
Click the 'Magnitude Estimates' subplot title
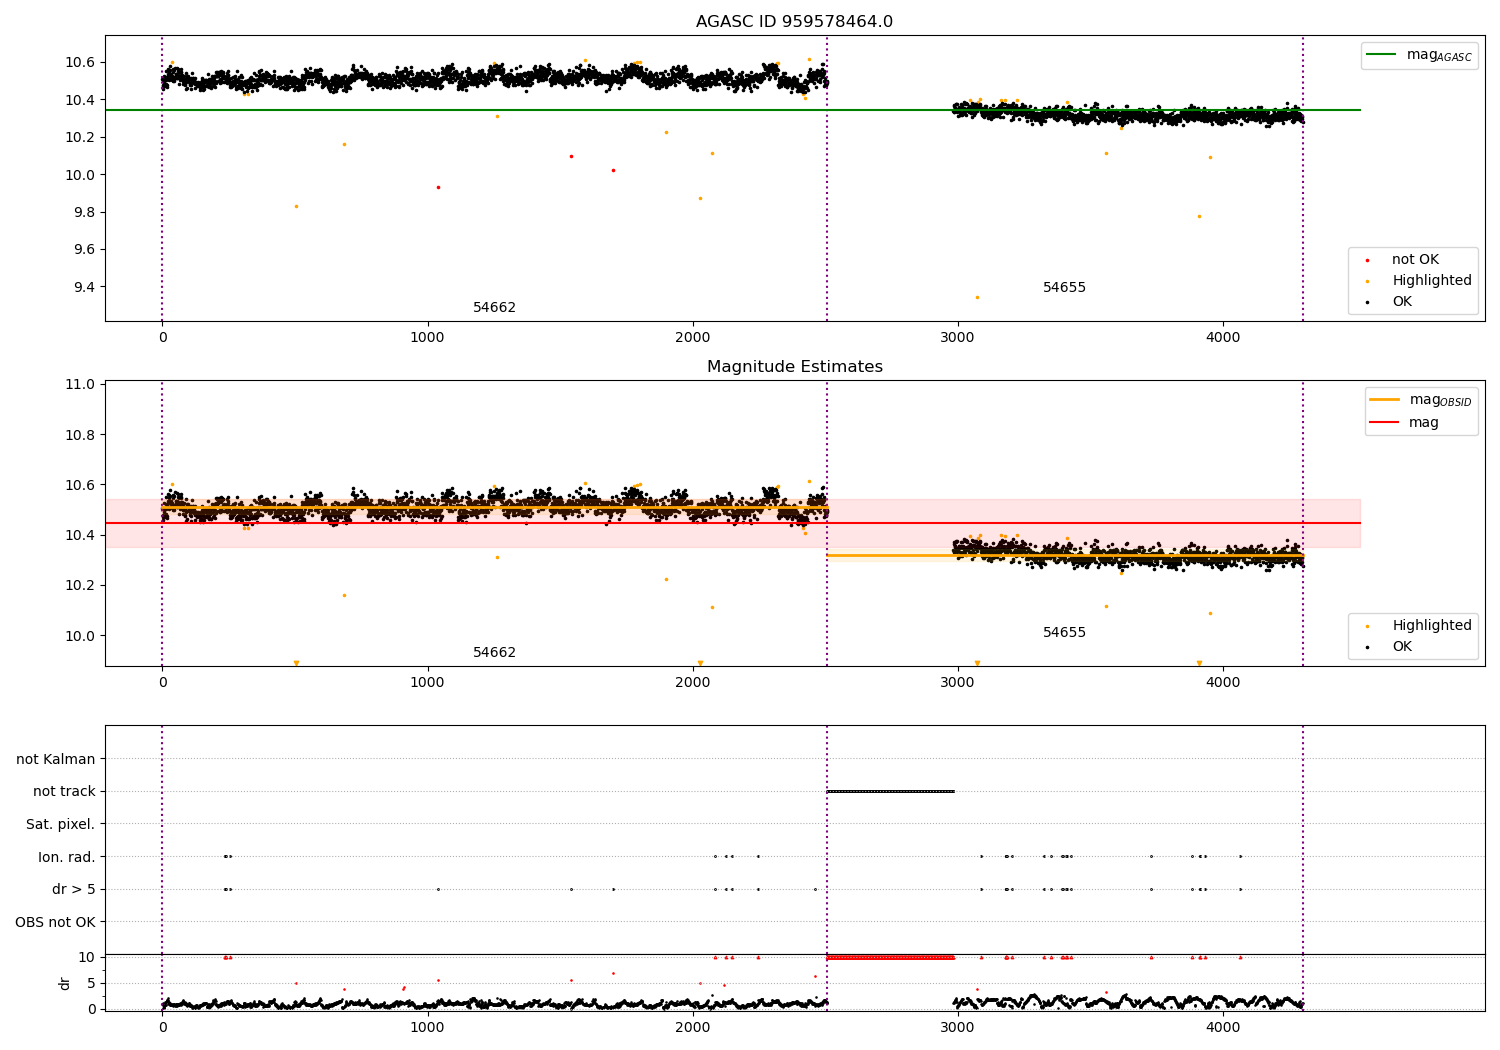click(794, 367)
